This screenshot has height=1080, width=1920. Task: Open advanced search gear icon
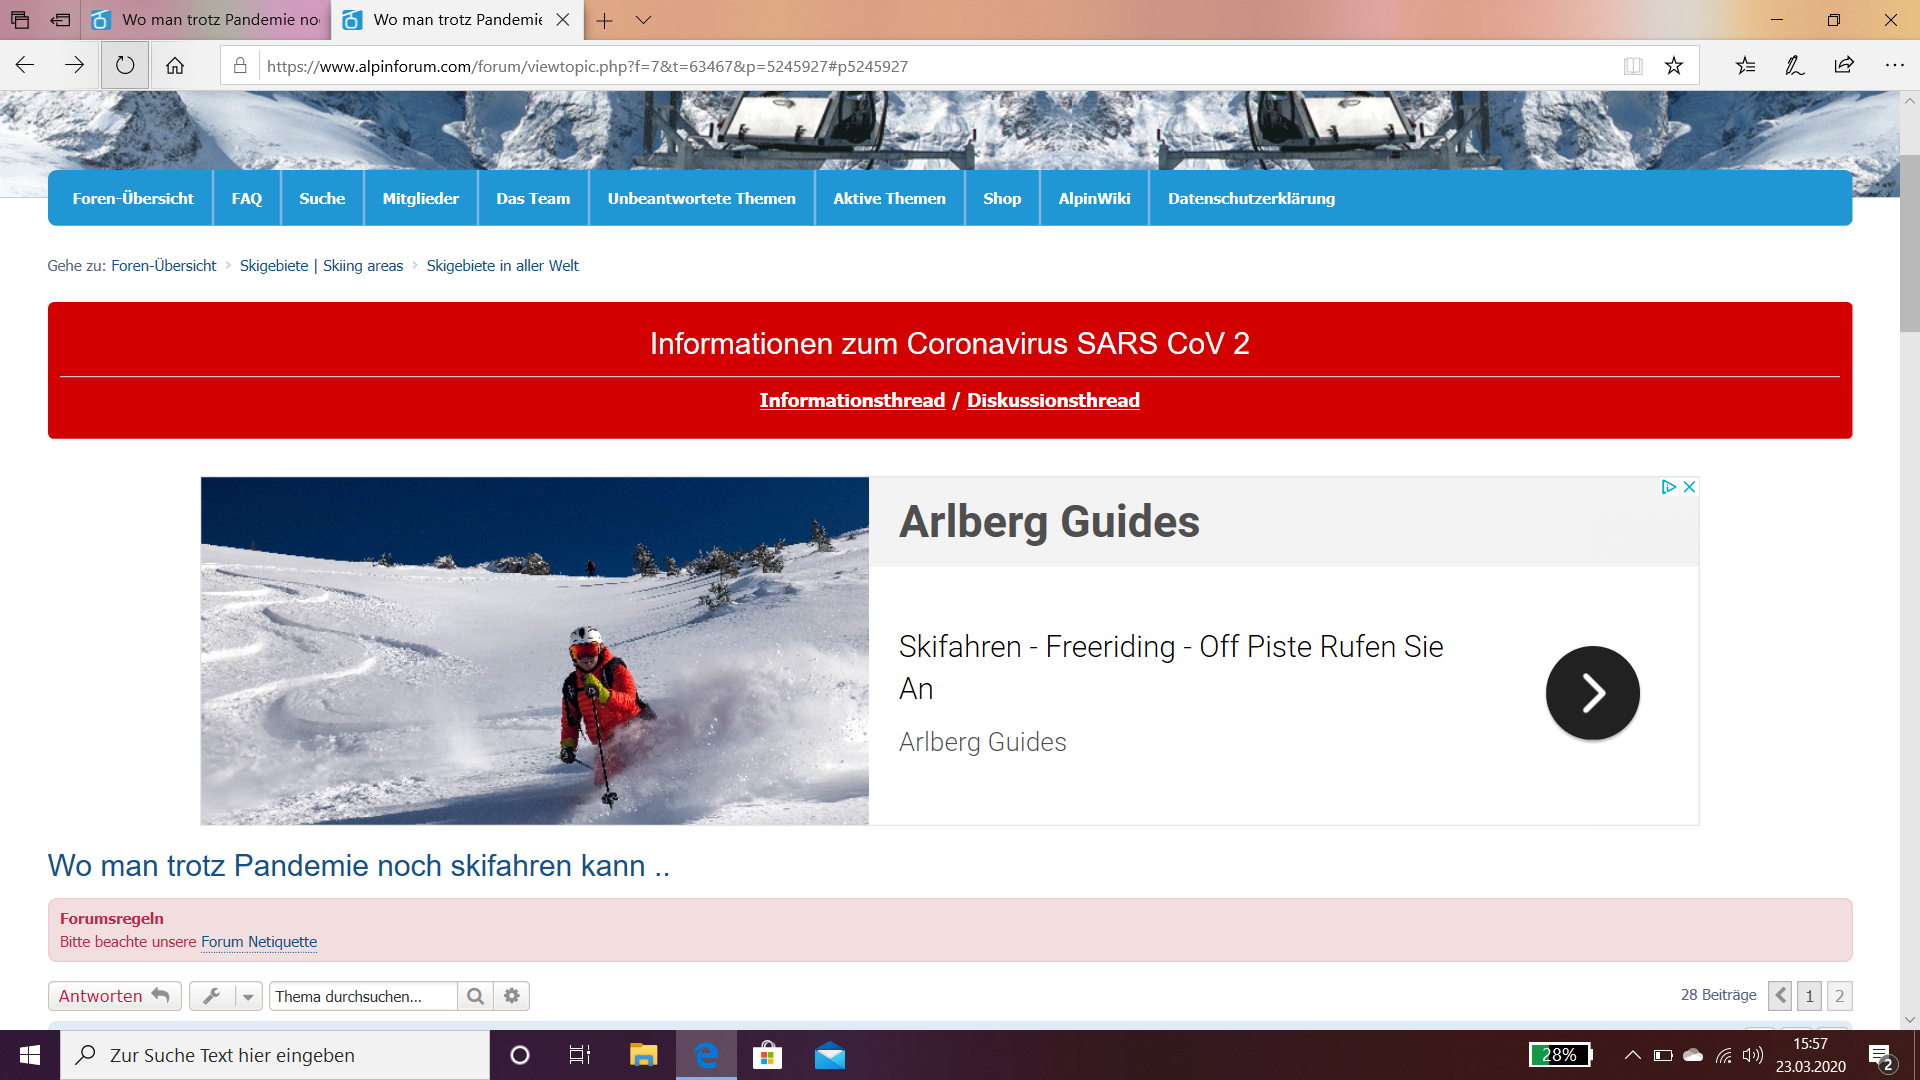point(512,996)
